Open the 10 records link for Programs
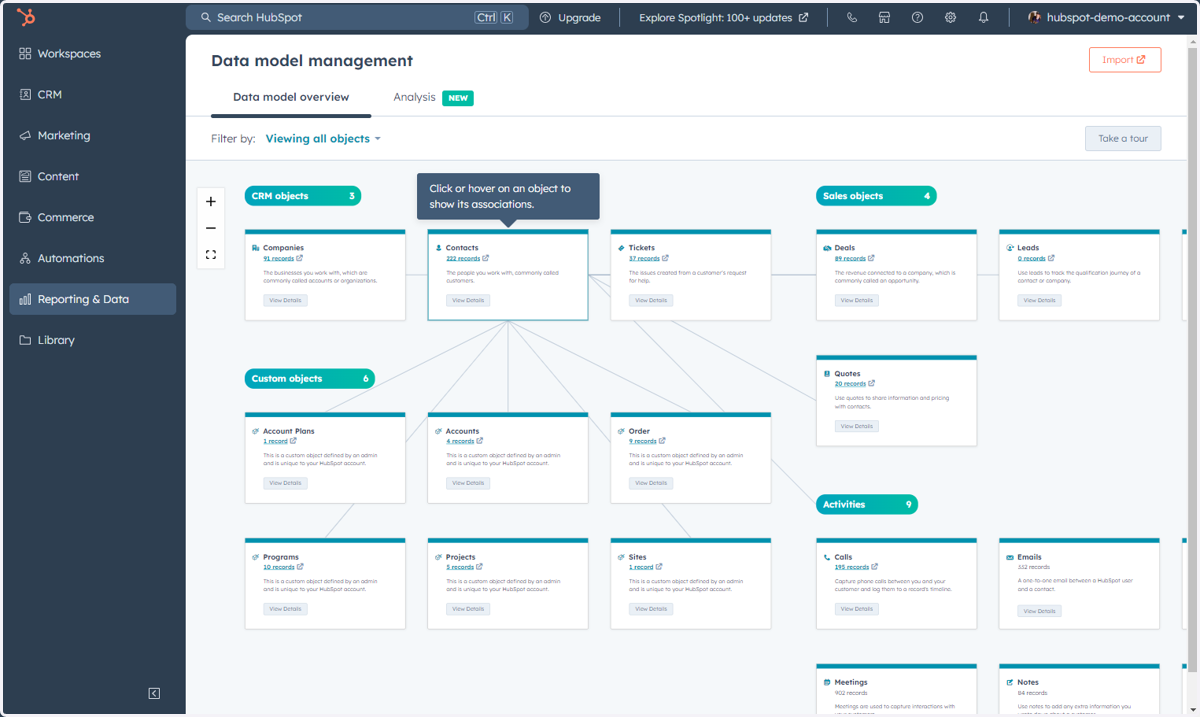The width and height of the screenshot is (1200, 717). 278,567
